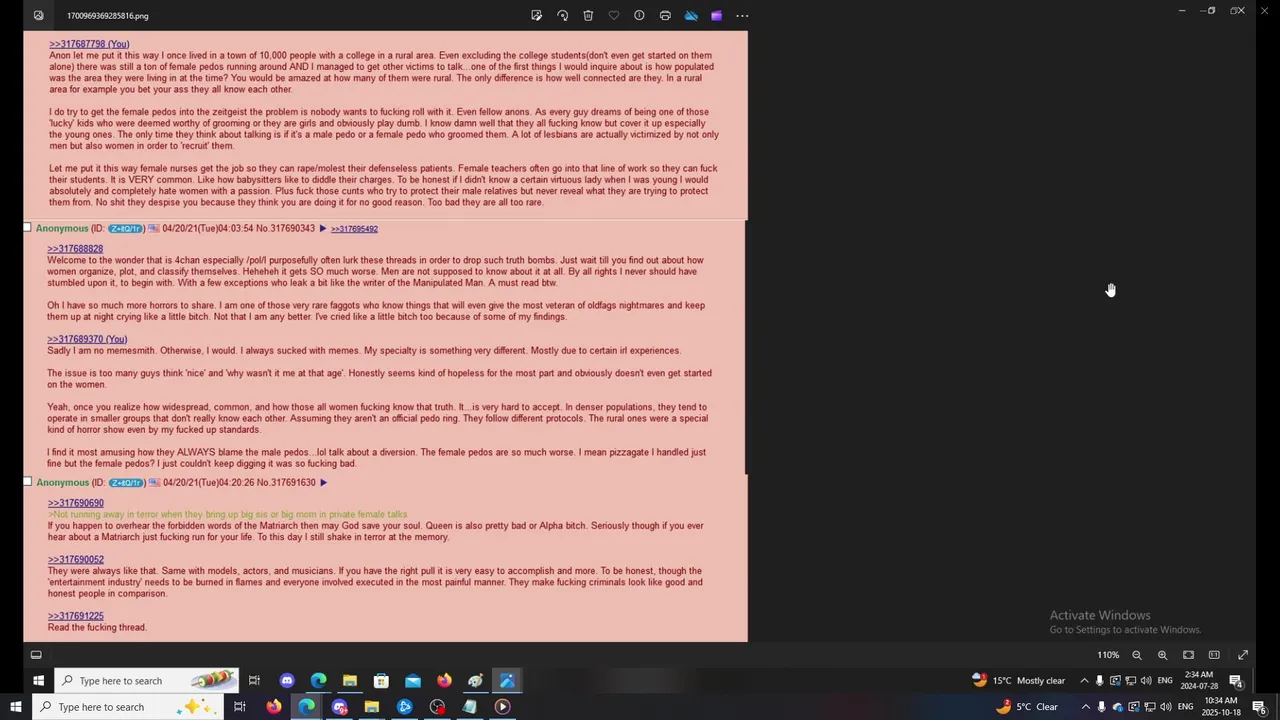The width and height of the screenshot is (1280, 720).
Task: Delete the photo using the trash icon
Action: [x=588, y=15]
